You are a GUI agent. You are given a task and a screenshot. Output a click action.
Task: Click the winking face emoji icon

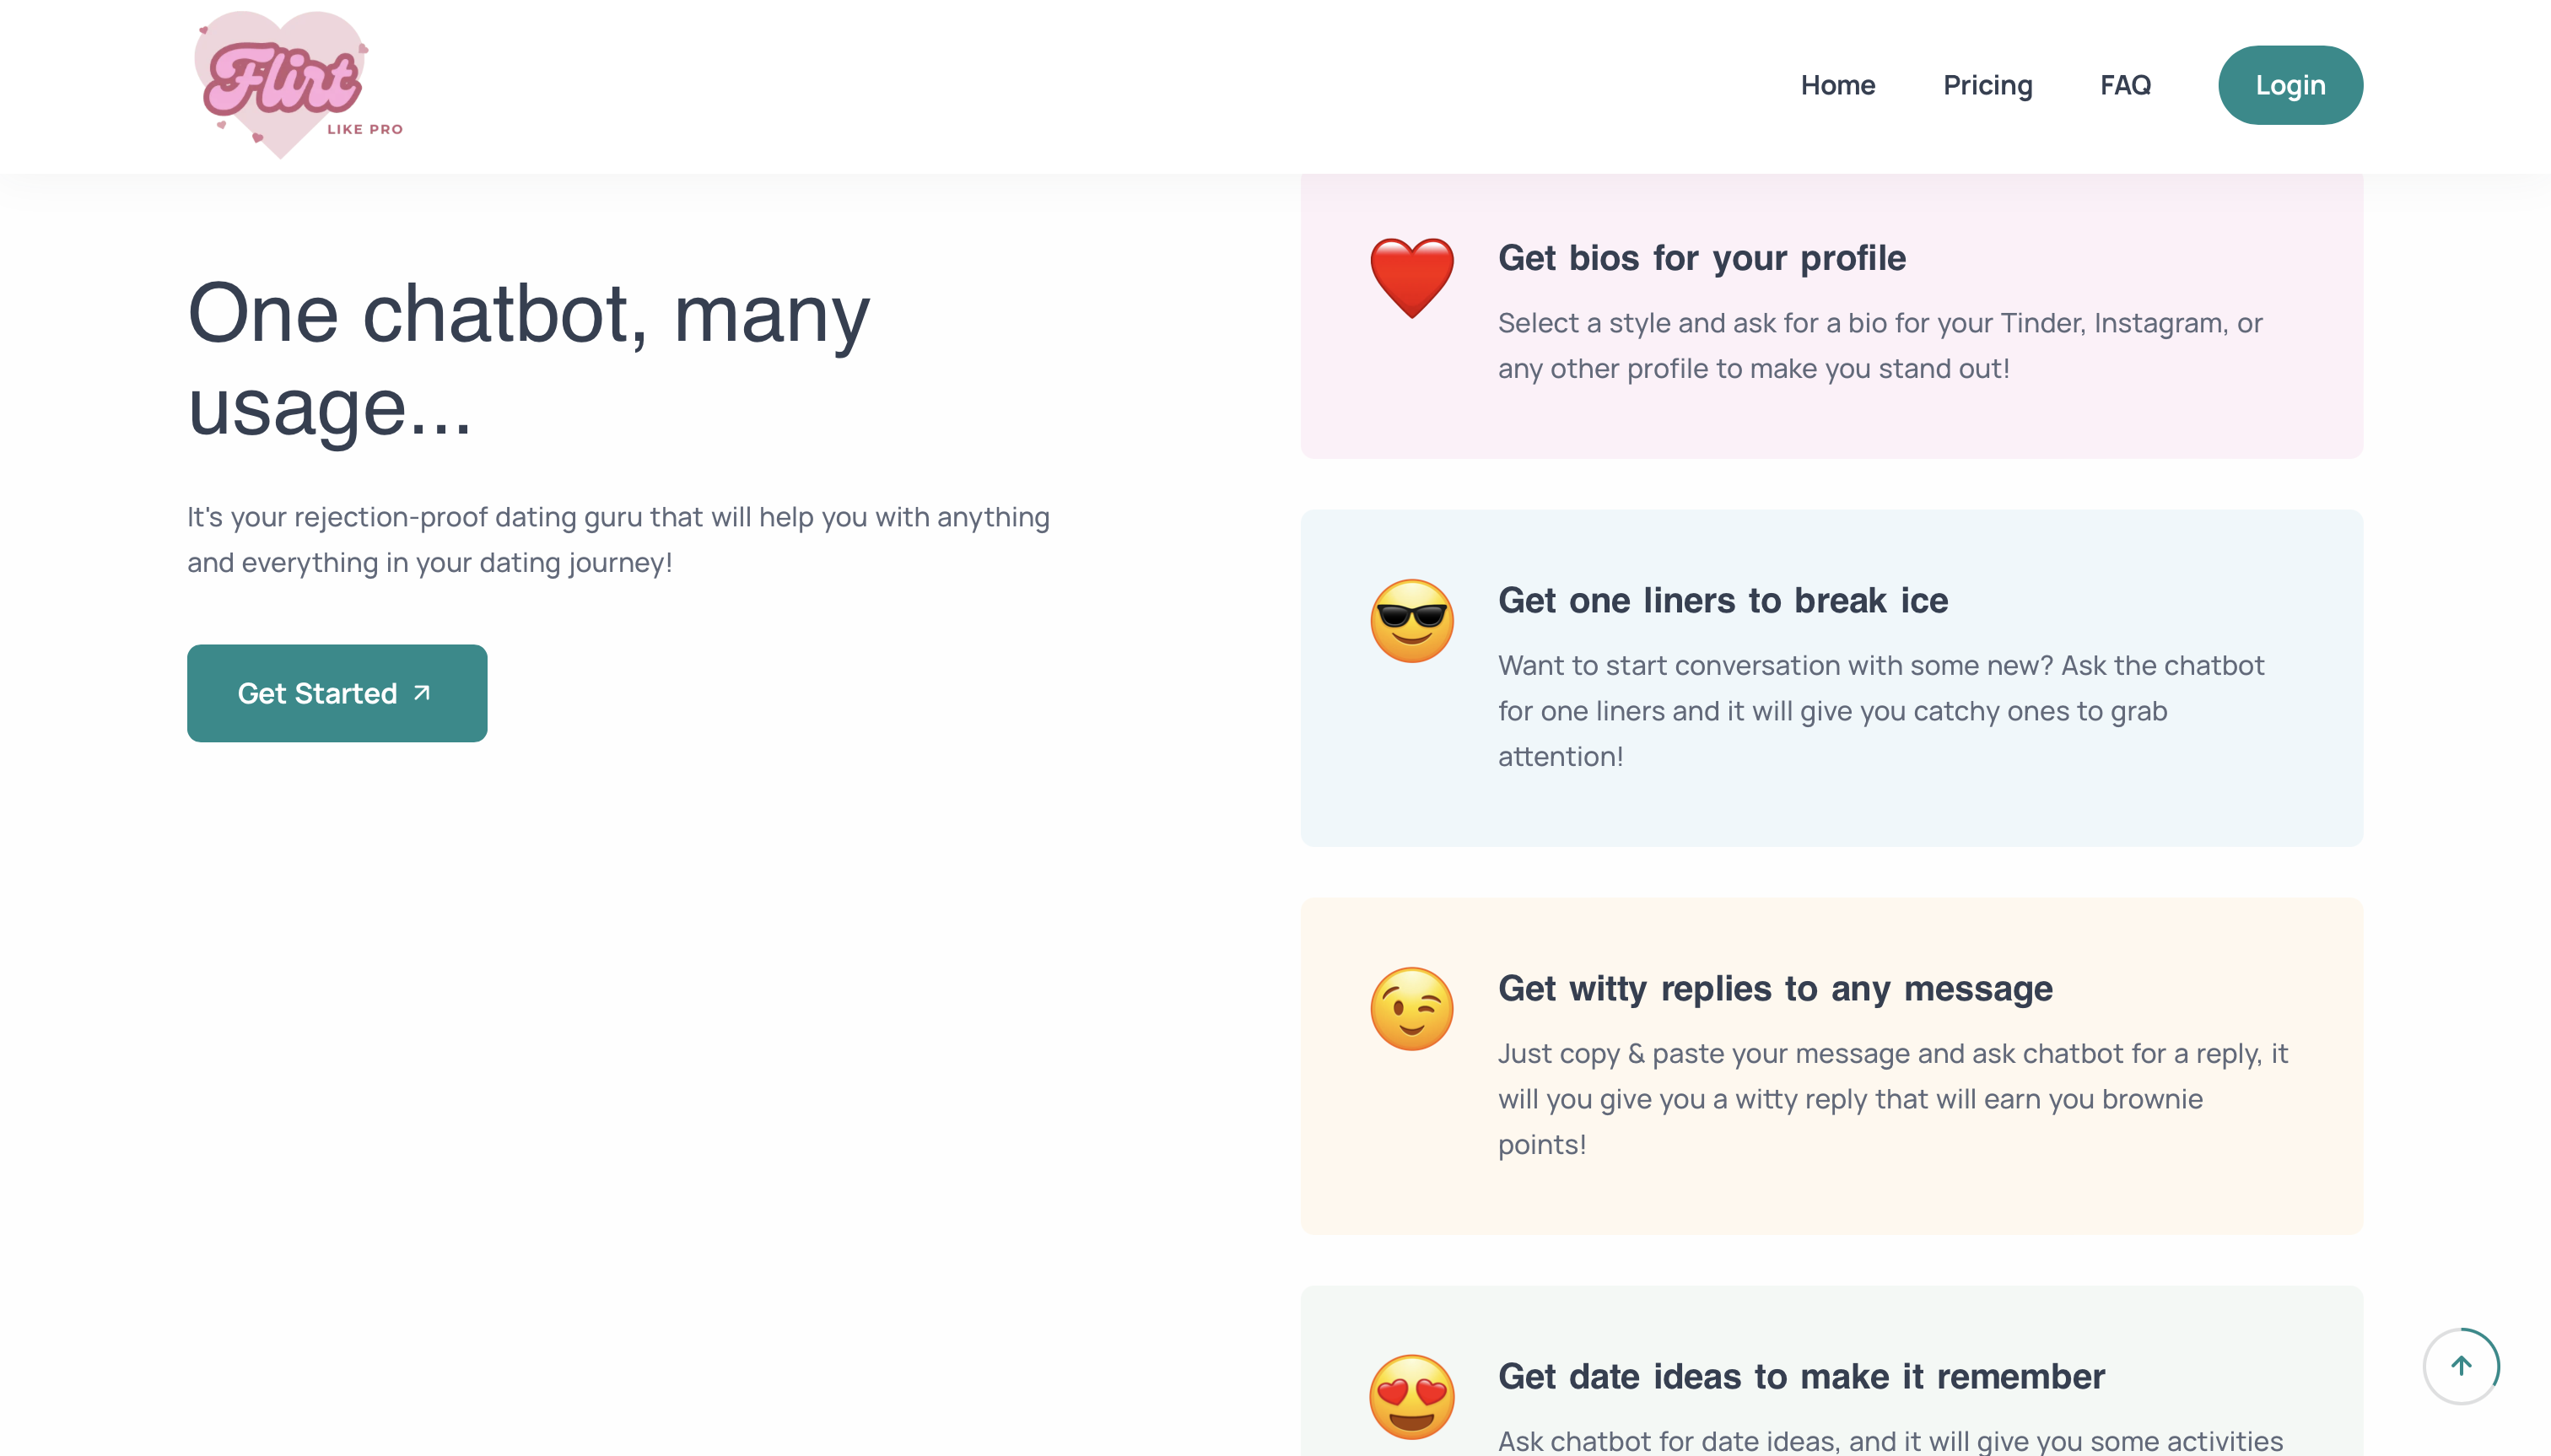point(1411,1008)
